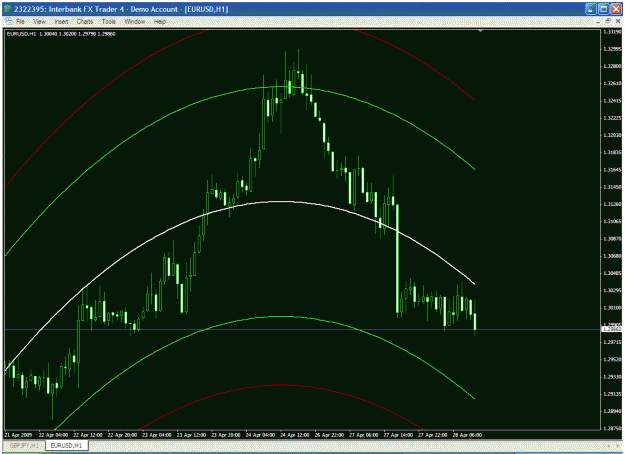Restore down the inner chart window
The height and width of the screenshot is (454, 625).
(607, 22)
